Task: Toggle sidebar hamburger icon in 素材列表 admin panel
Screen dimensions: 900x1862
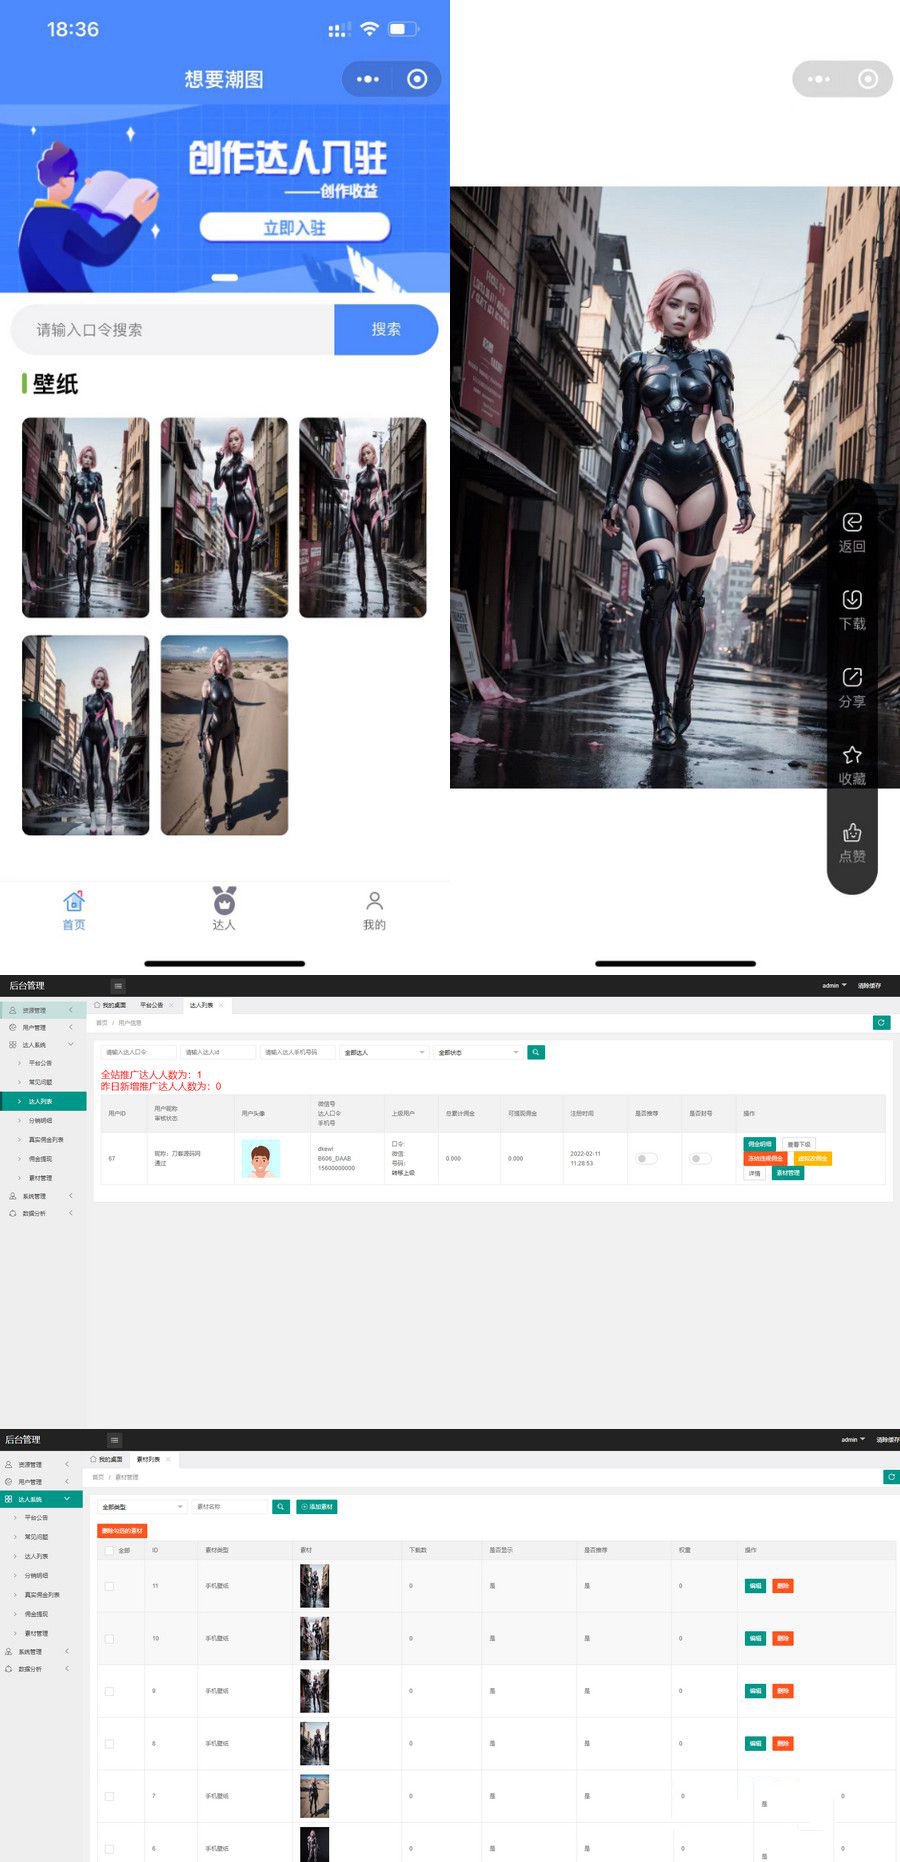Action: click(115, 1440)
